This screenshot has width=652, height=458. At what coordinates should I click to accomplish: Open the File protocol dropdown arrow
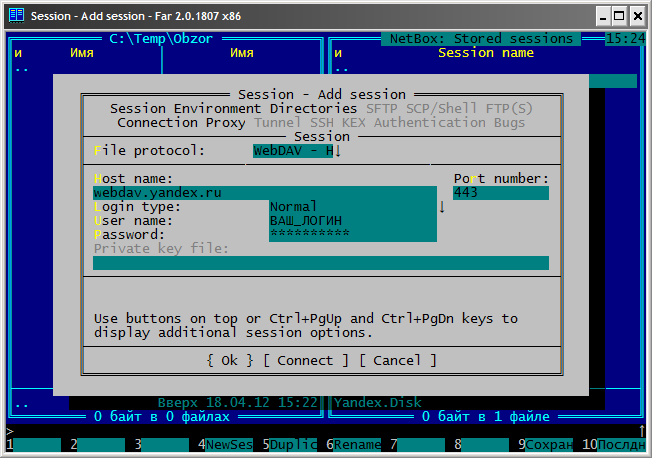[x=338, y=151]
